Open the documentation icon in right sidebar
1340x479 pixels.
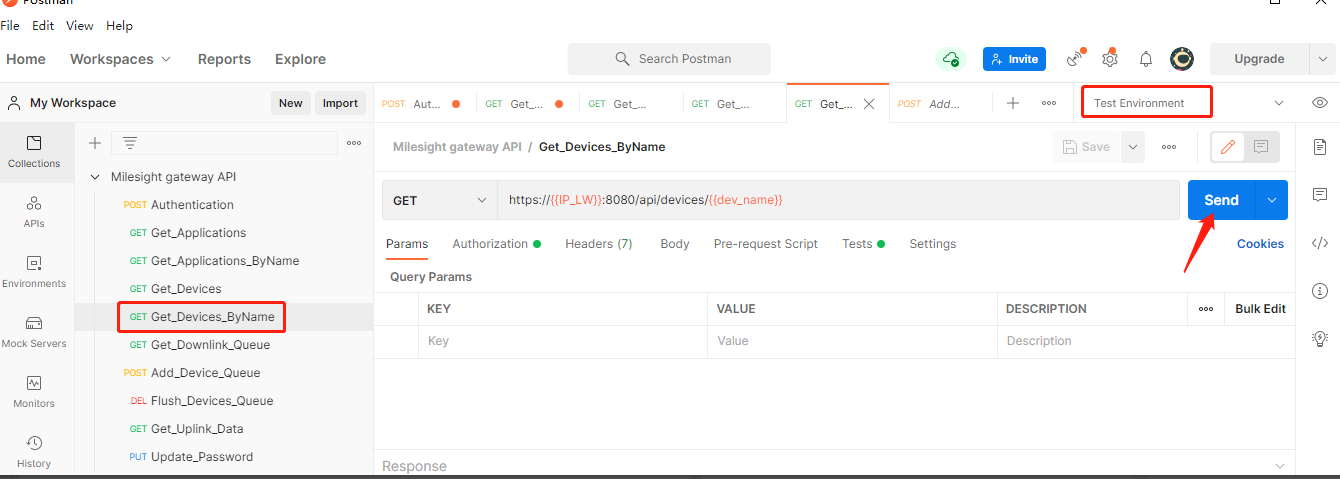point(1319,147)
